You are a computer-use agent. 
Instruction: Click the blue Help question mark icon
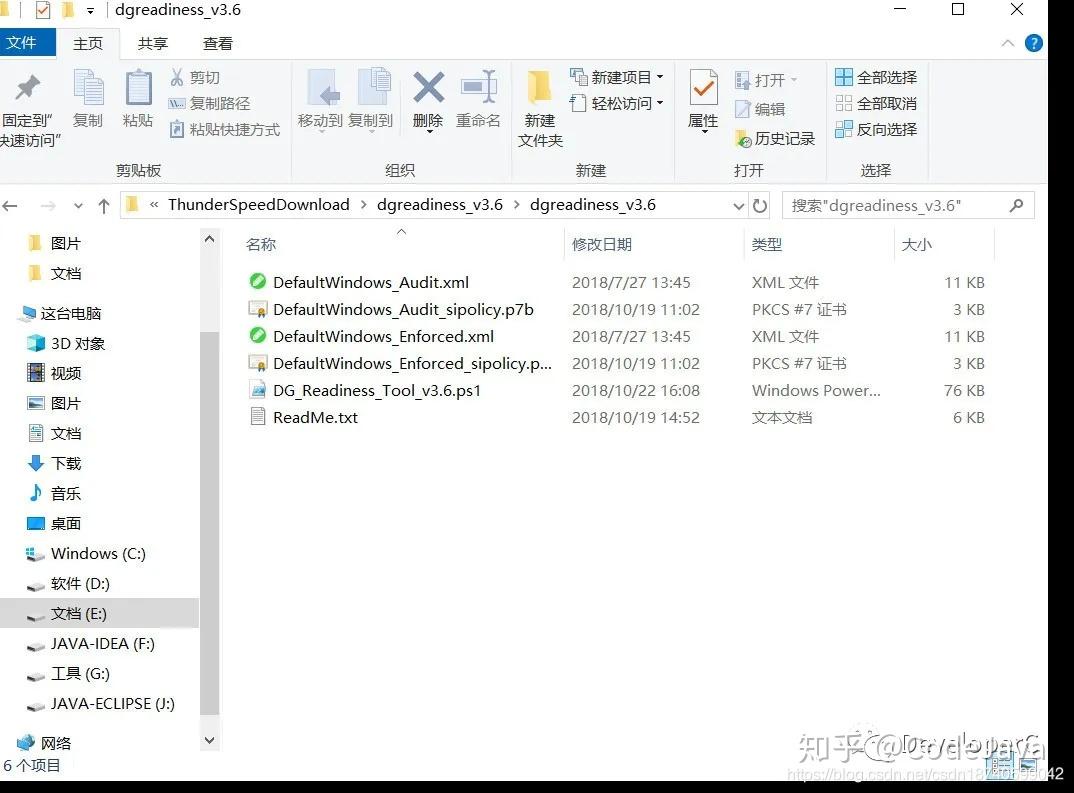pos(1034,43)
